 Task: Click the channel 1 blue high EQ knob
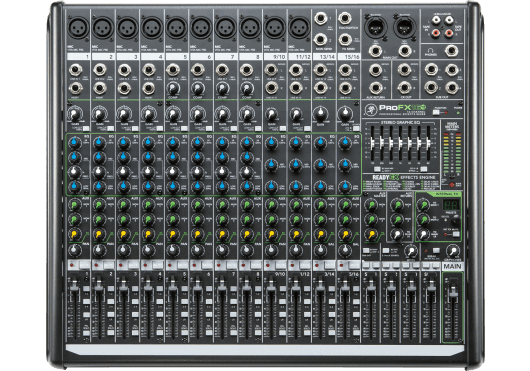pyautogui.click(x=75, y=143)
